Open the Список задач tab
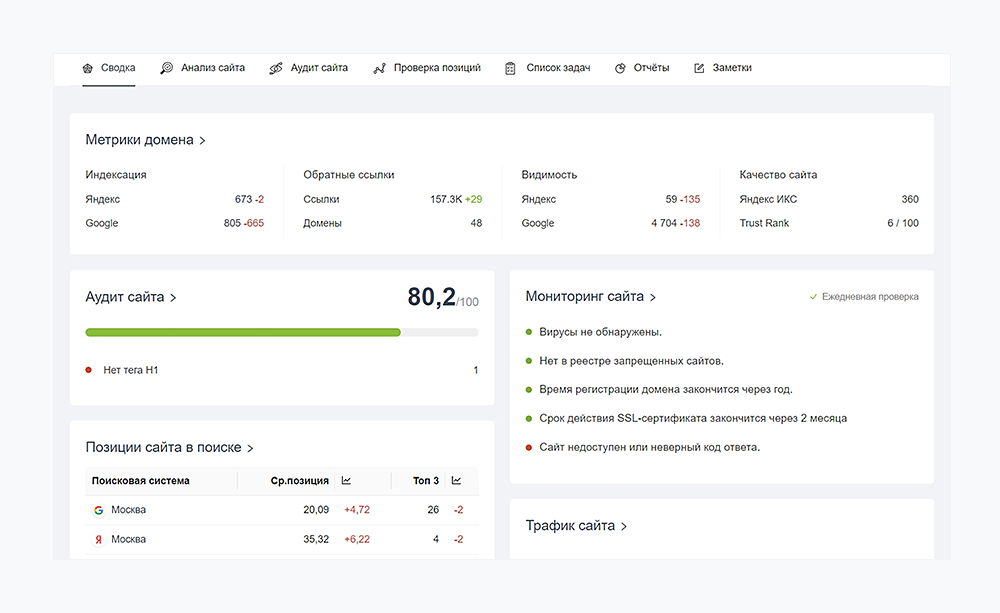 [x=558, y=68]
